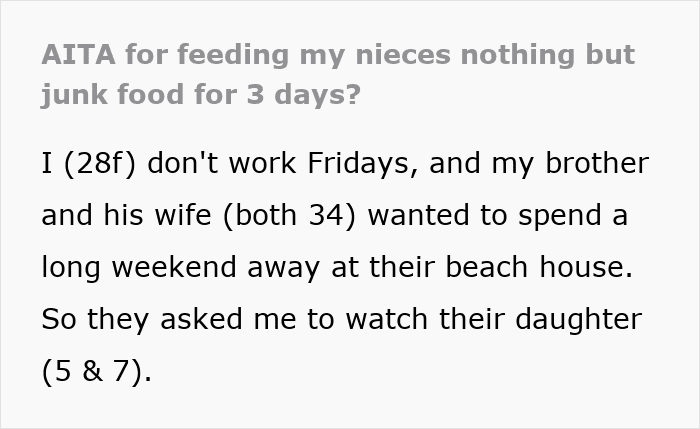The image size is (700, 429).
Task: Click the word "weekend" in the paragraph
Action: [x=174, y=267]
